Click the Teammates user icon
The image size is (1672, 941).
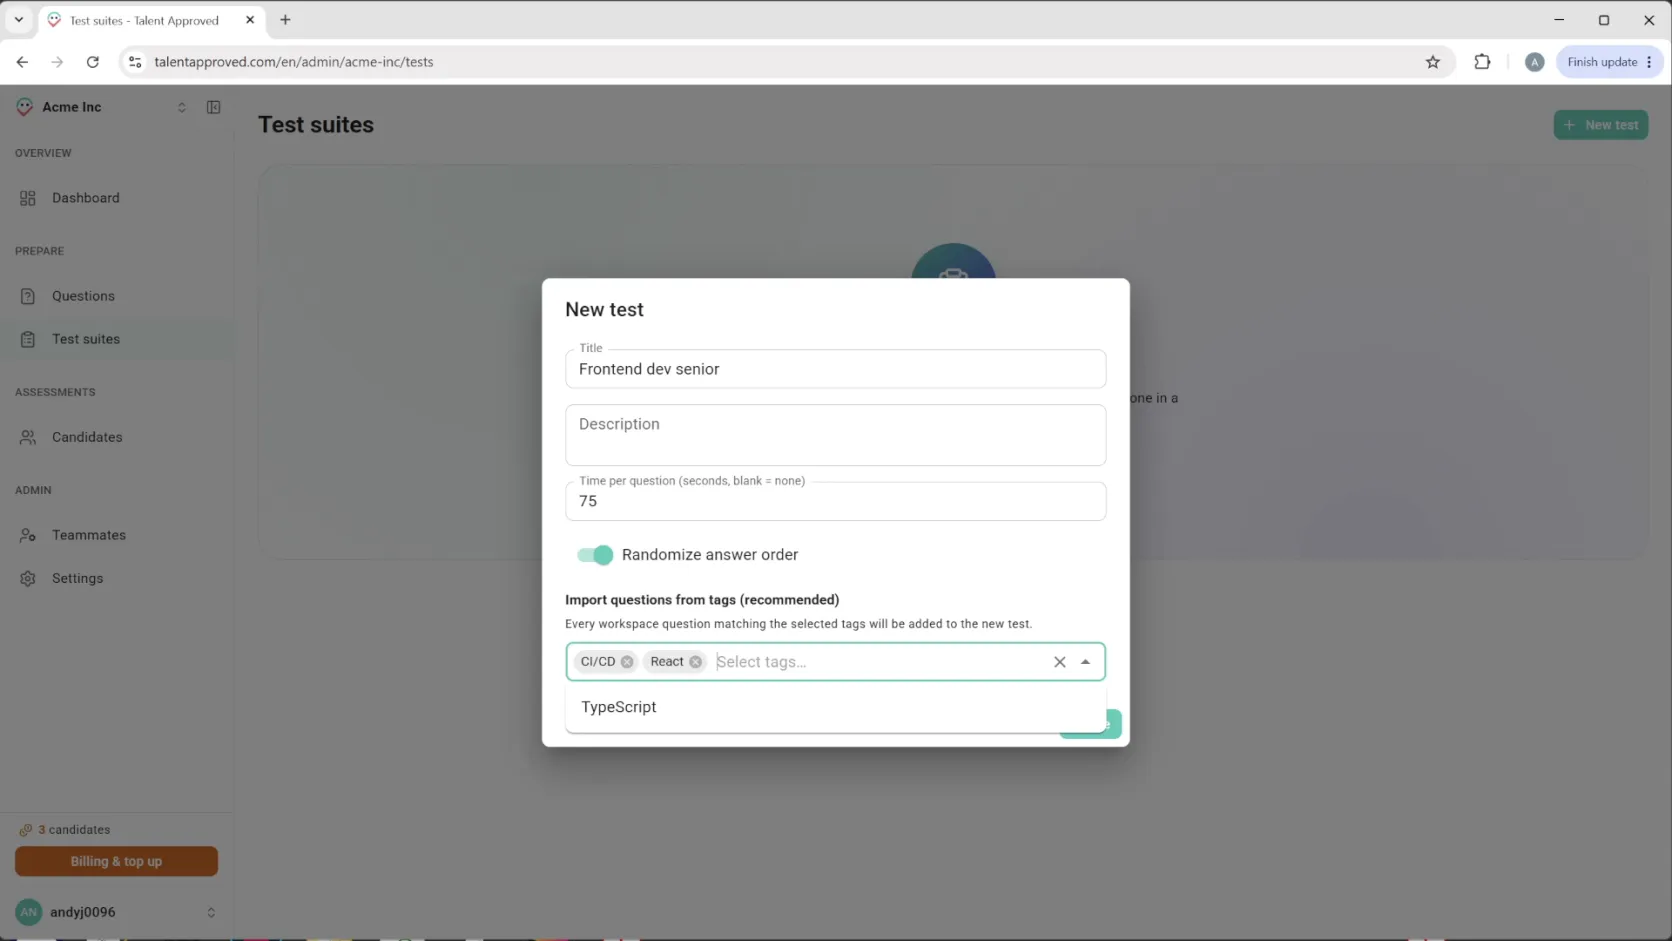(28, 535)
